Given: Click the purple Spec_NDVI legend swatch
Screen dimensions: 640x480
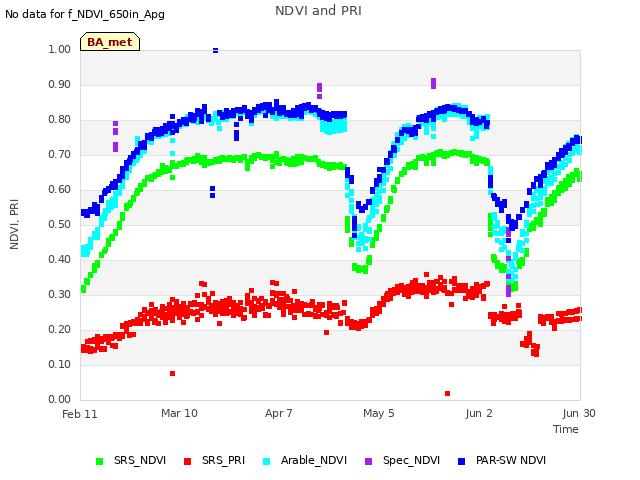Looking at the screenshot, I should point(369,461).
